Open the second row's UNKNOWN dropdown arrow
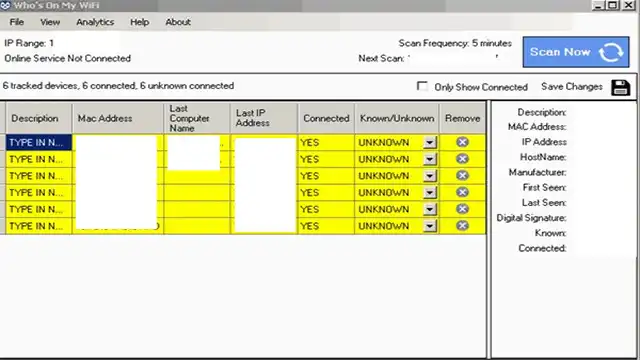 click(x=430, y=159)
